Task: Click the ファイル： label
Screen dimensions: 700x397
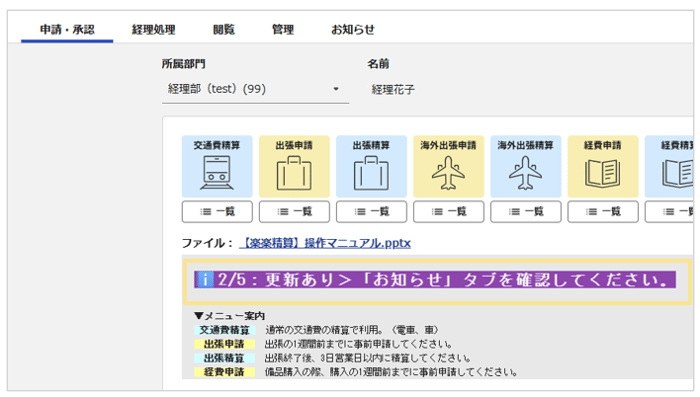Action: tap(208, 243)
